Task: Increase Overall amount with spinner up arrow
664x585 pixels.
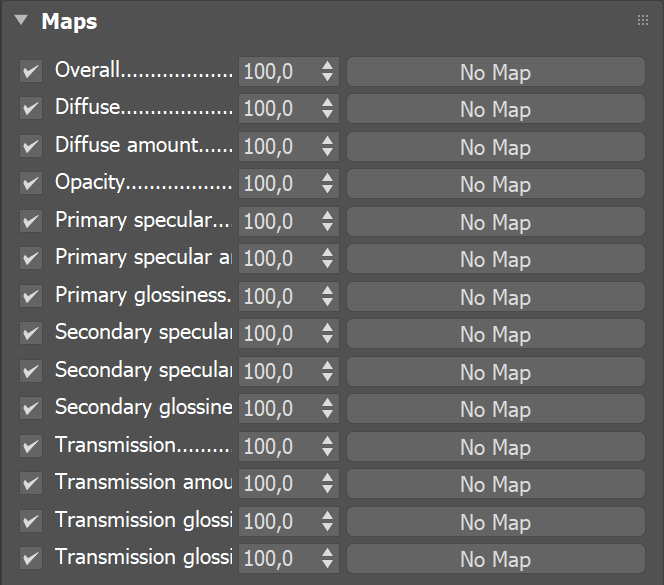Action: coord(327,65)
